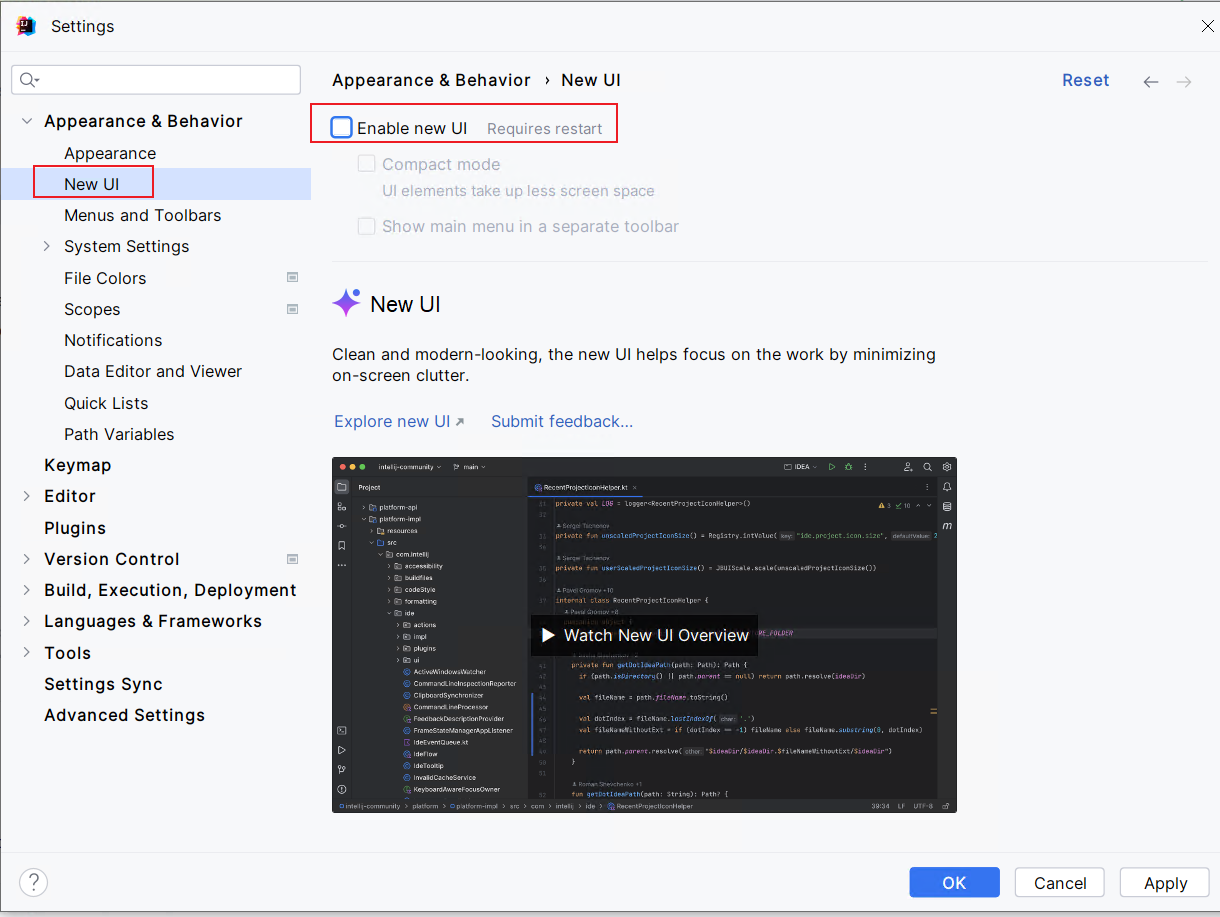Click the Version Control project-level icon
The height and width of the screenshot is (917, 1220).
point(293,559)
